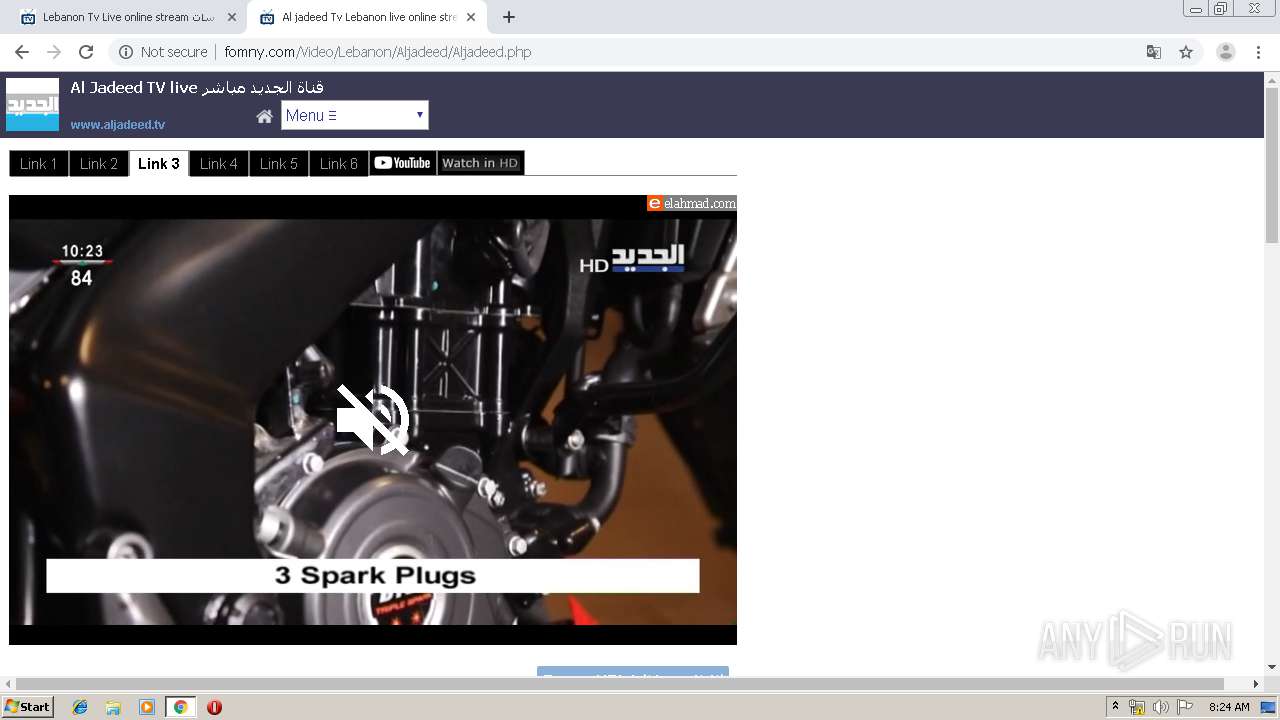Screen dimensions: 1280x720
Task: Click the taskbar clock 8:24 AM
Action: pyautogui.click(x=1229, y=707)
